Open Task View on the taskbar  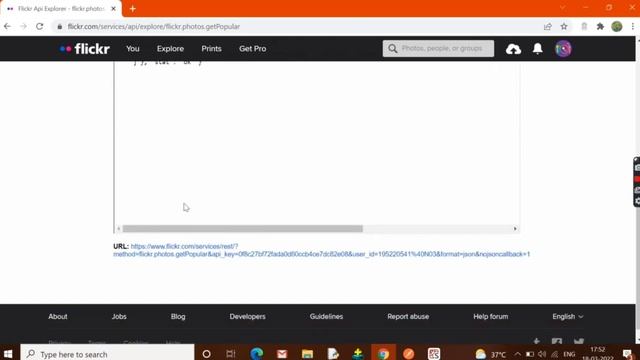[231, 353]
